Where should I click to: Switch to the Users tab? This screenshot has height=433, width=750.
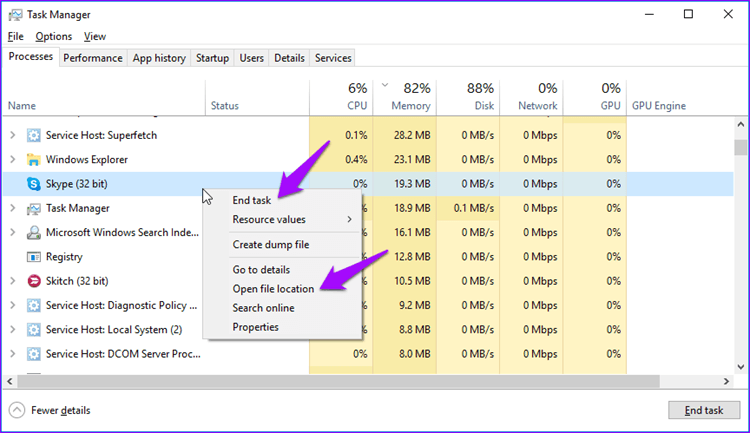point(252,58)
